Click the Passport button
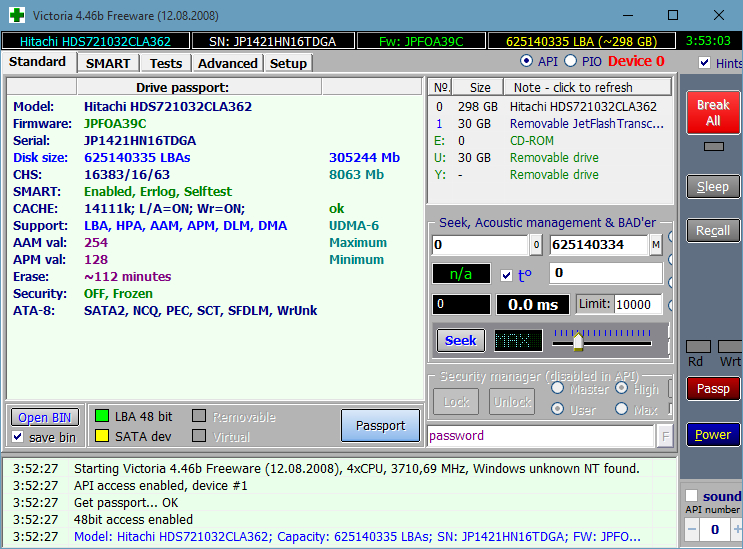Screen dimensions: 743x549 point(381,425)
